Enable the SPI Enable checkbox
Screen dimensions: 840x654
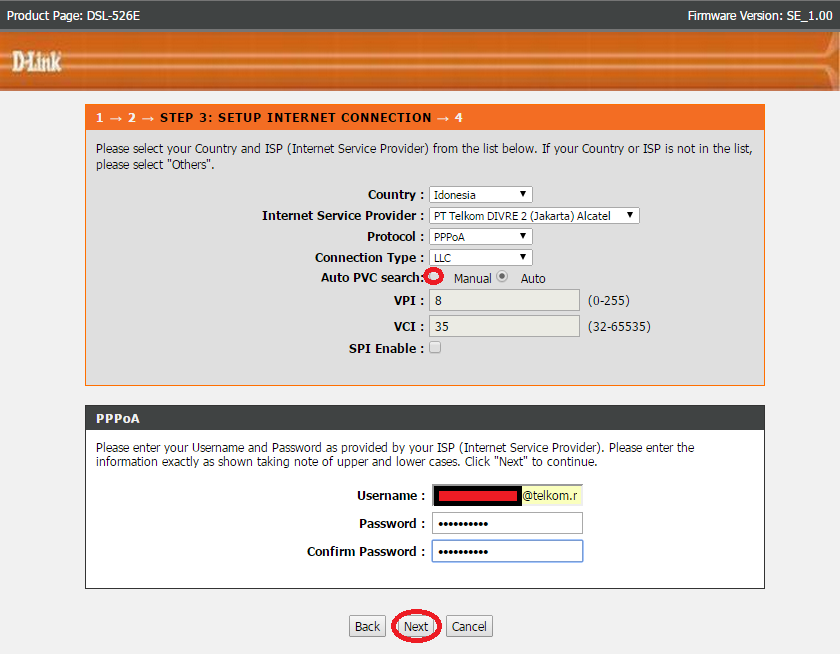[x=435, y=348]
